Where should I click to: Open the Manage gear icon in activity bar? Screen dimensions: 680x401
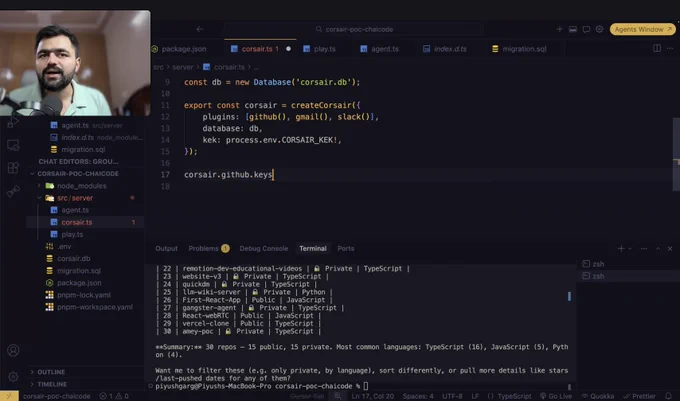[x=13, y=377]
